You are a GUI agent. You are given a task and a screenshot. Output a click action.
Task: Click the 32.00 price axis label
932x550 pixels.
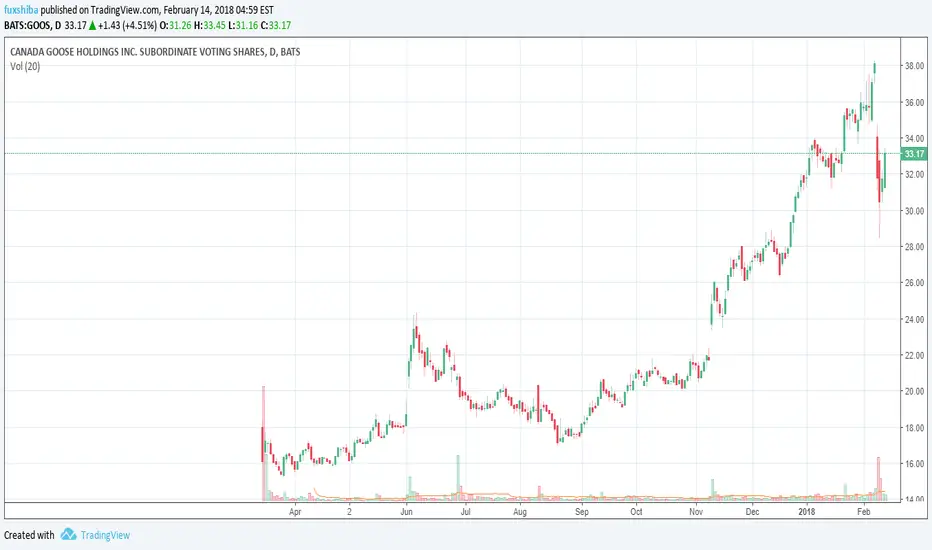[x=914, y=174]
